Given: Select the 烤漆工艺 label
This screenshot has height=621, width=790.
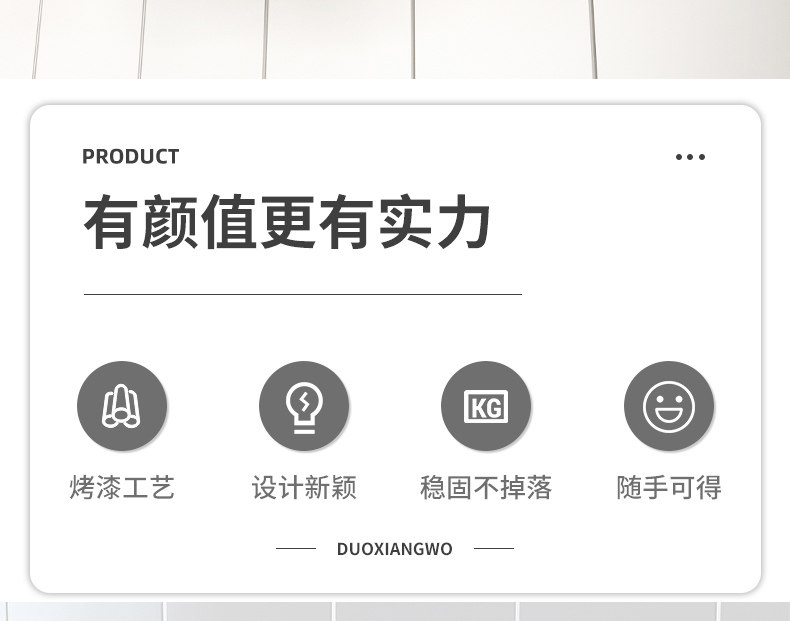Looking at the screenshot, I should [x=122, y=488].
